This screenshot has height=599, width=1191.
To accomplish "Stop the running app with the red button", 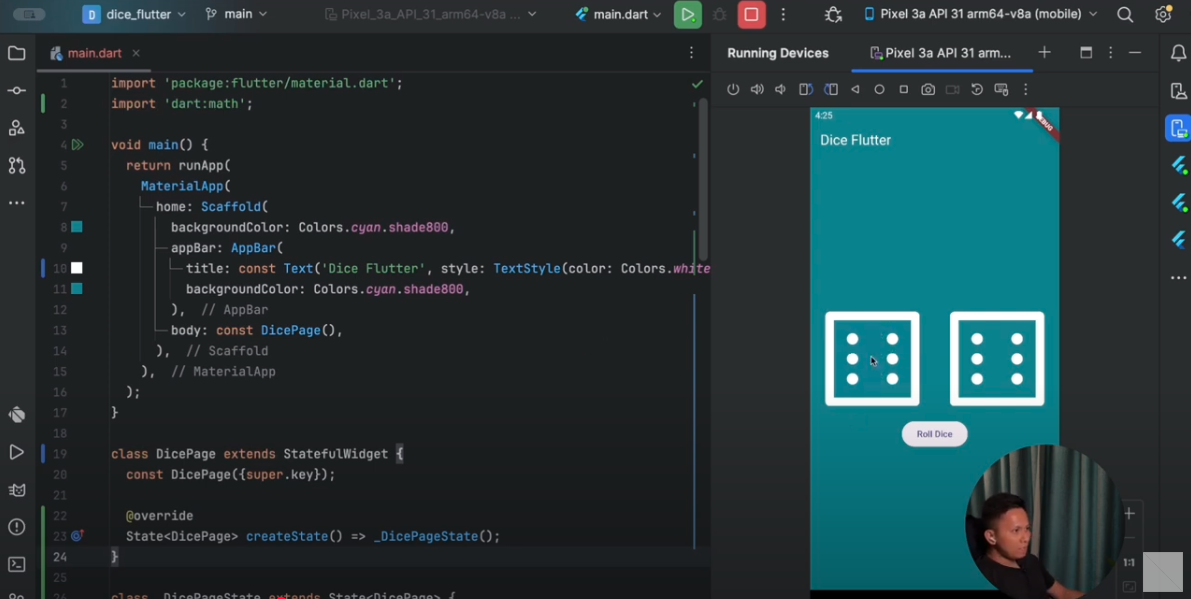I will (x=751, y=14).
